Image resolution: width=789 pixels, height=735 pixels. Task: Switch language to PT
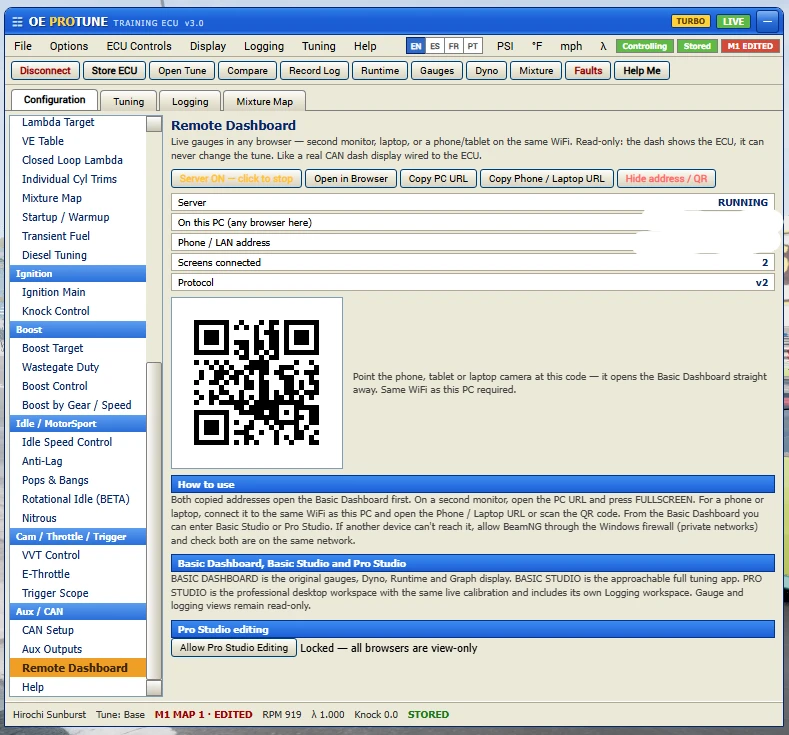[472, 46]
